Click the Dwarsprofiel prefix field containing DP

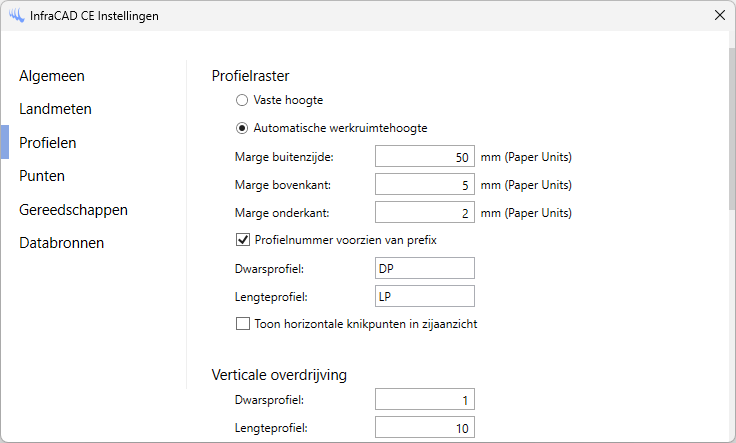pyautogui.click(x=424, y=269)
